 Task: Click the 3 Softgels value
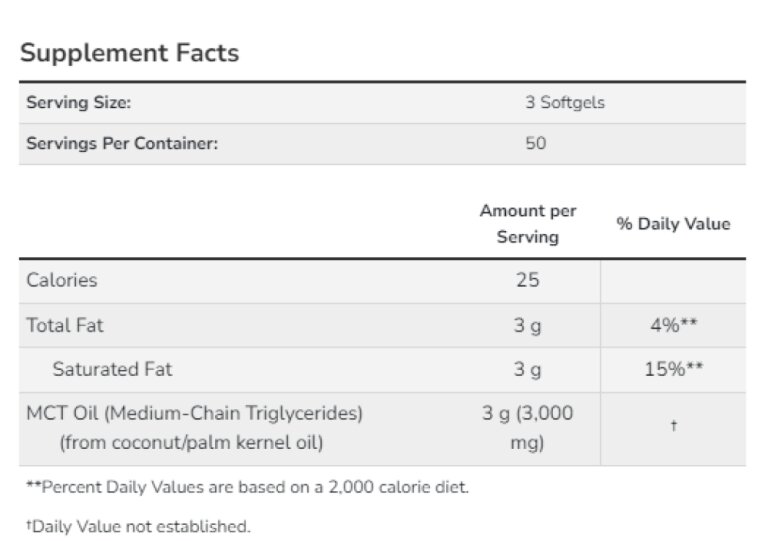click(x=565, y=102)
